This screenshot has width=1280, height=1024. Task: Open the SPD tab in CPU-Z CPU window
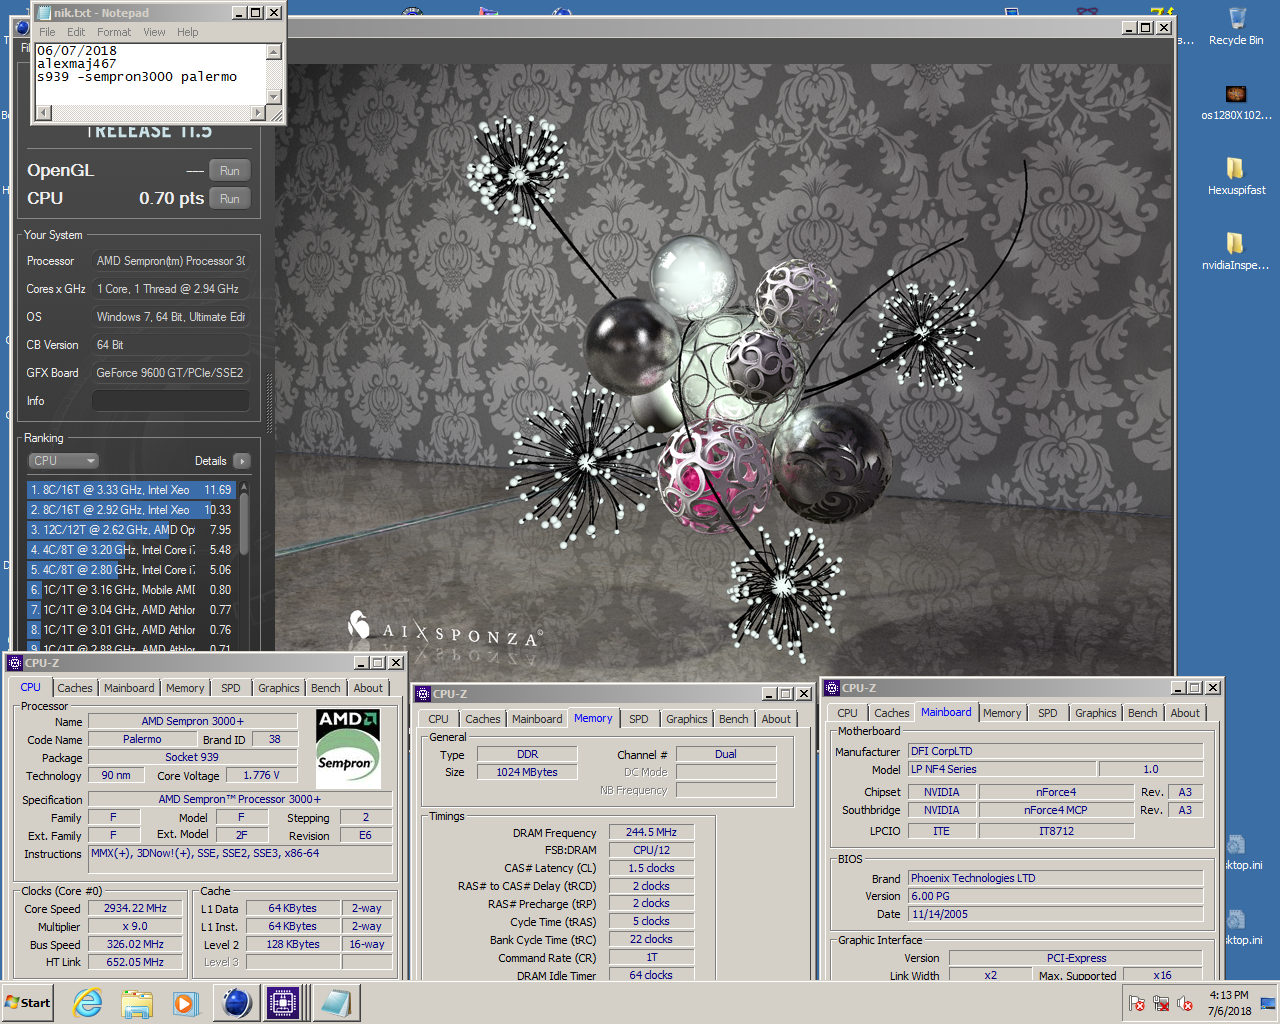pos(230,688)
